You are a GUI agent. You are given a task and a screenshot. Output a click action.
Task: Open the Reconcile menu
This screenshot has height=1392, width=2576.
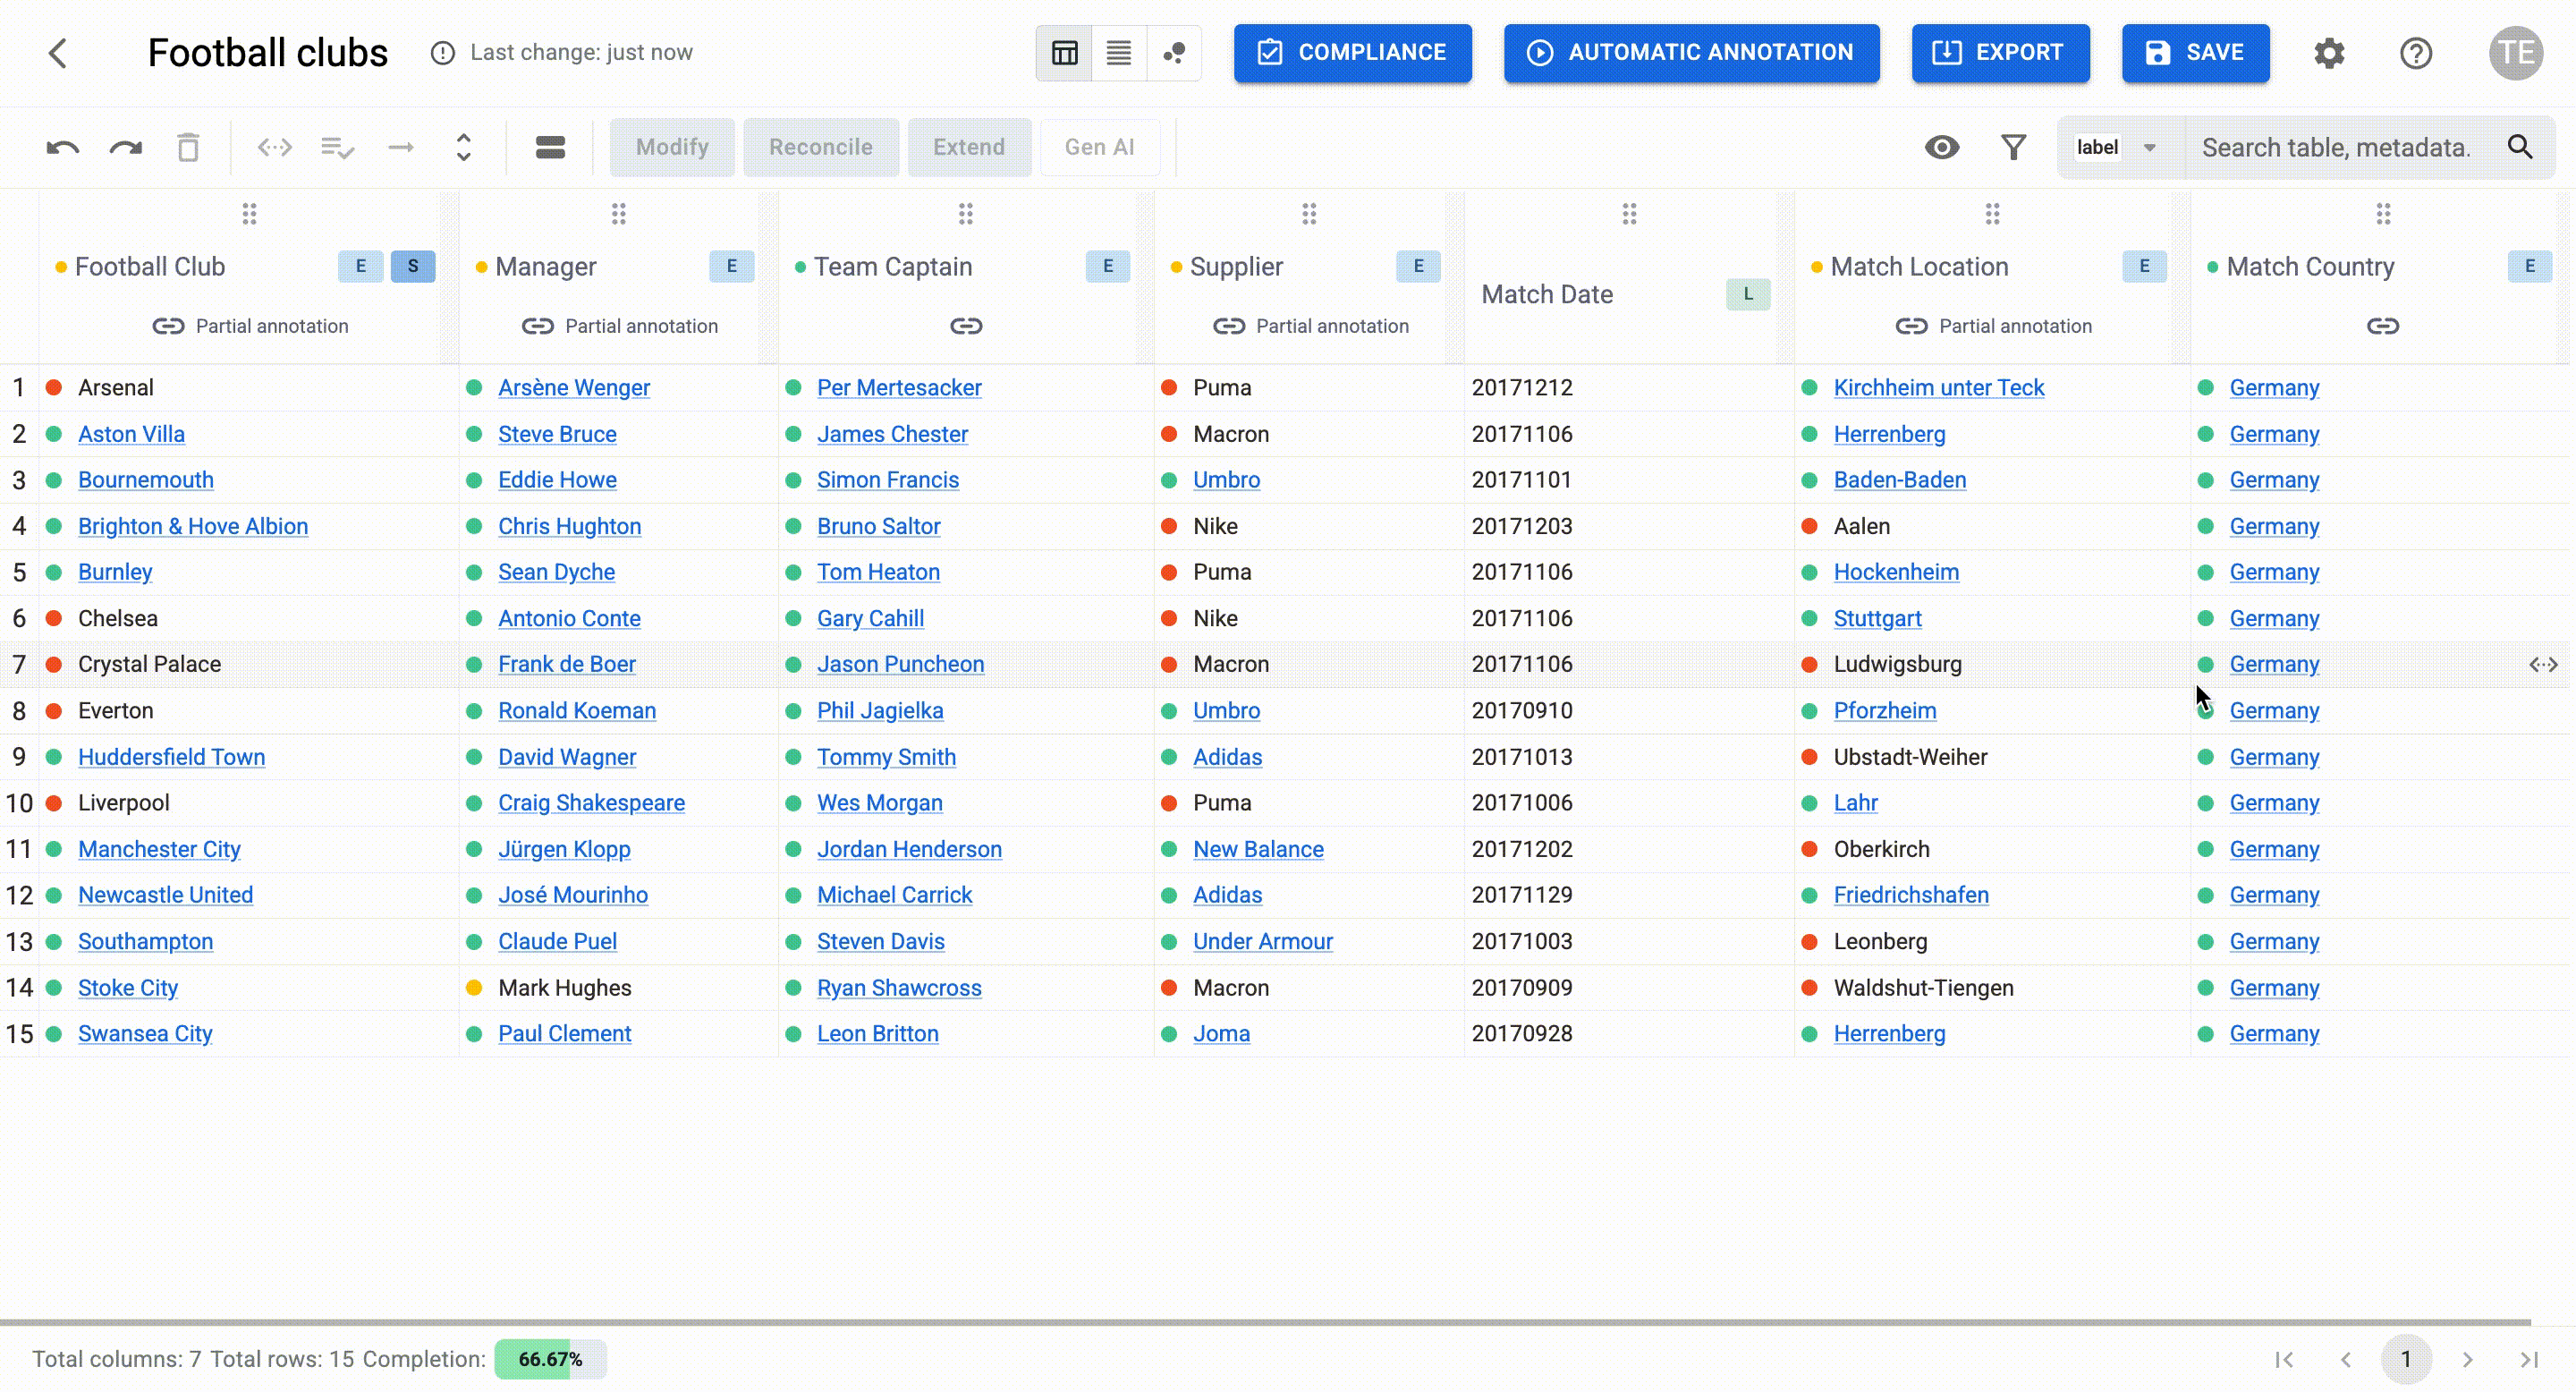820,148
